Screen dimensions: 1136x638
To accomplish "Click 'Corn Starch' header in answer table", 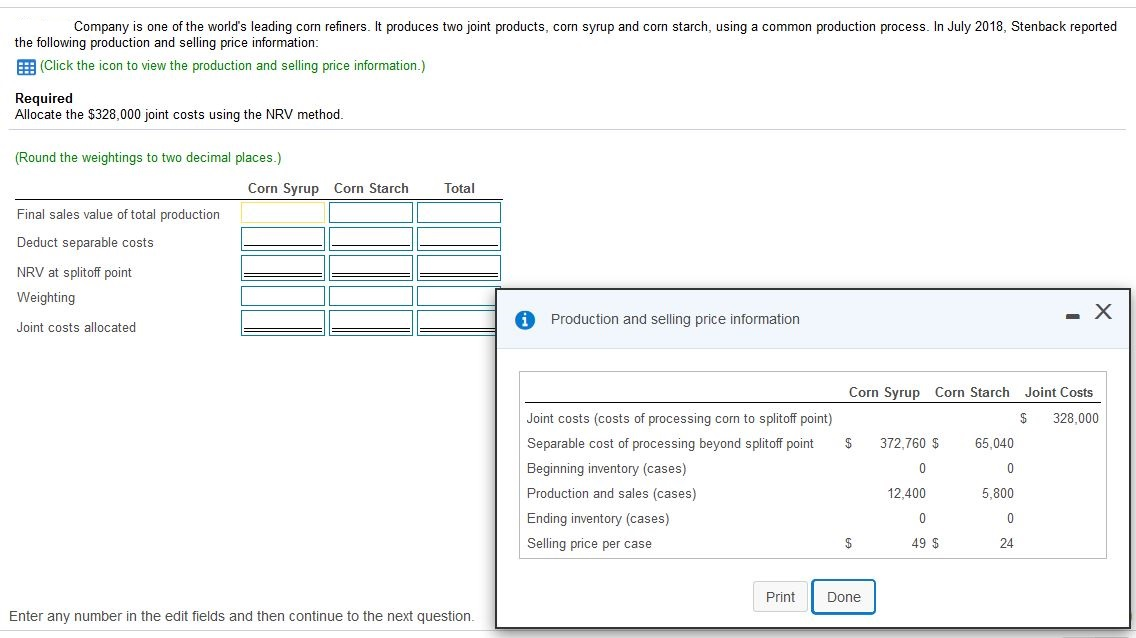I will coord(371,188).
